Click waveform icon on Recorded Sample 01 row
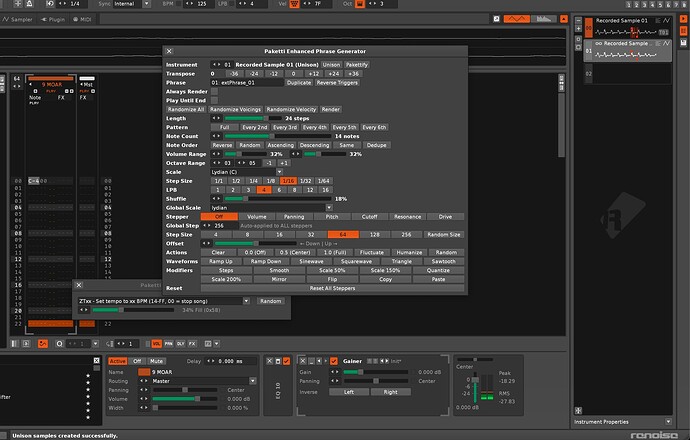 [x=667, y=21]
